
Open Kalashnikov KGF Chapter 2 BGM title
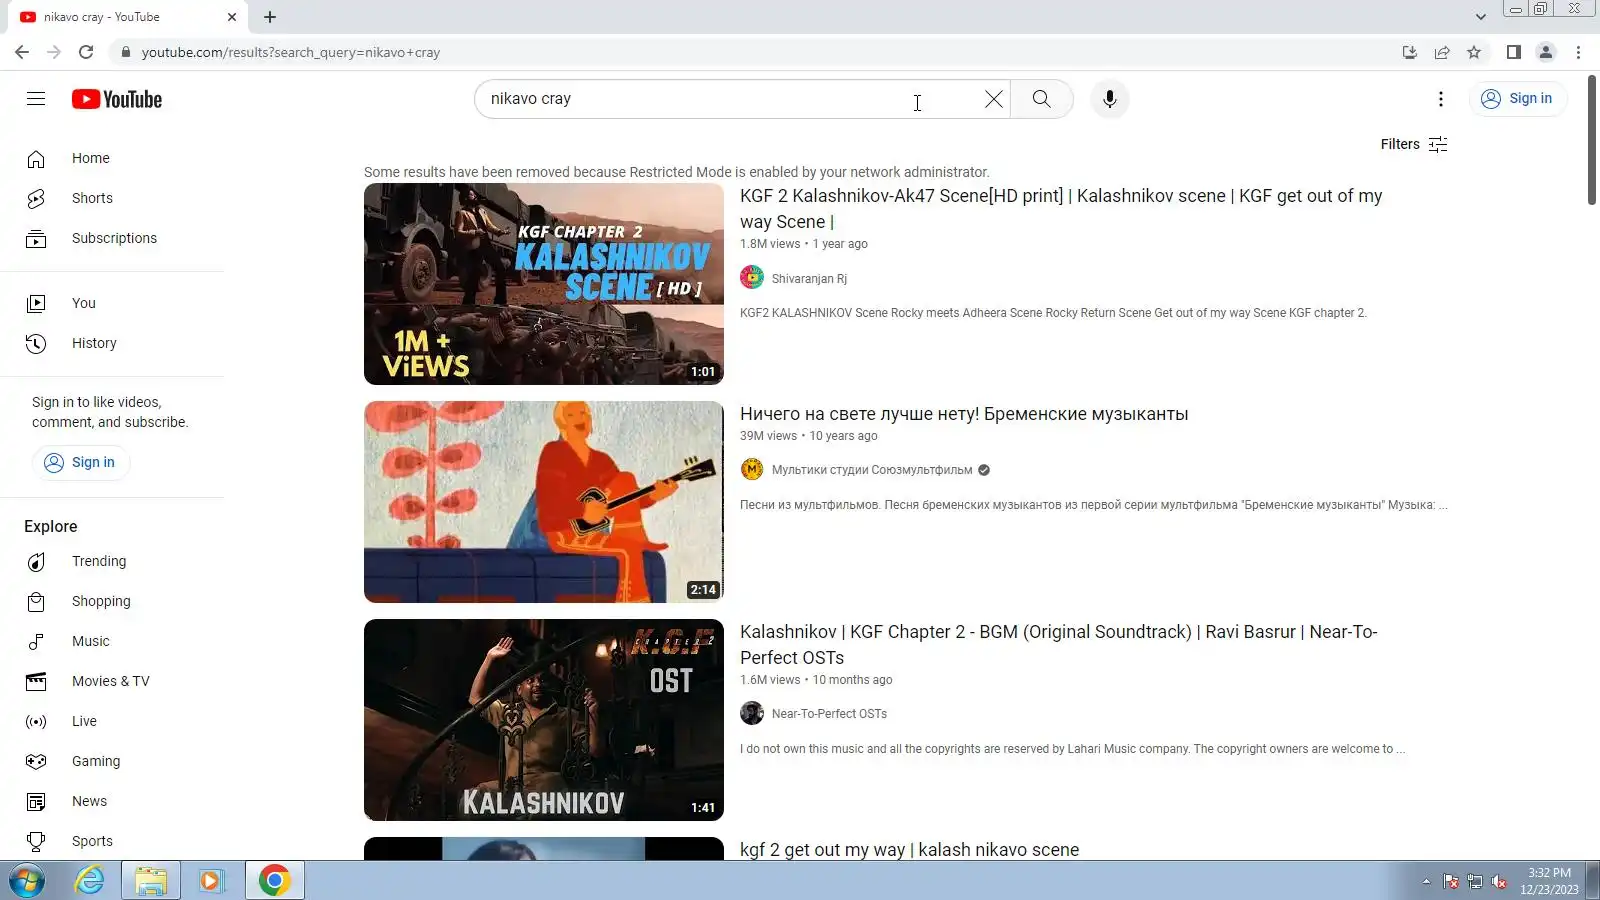point(1059,645)
